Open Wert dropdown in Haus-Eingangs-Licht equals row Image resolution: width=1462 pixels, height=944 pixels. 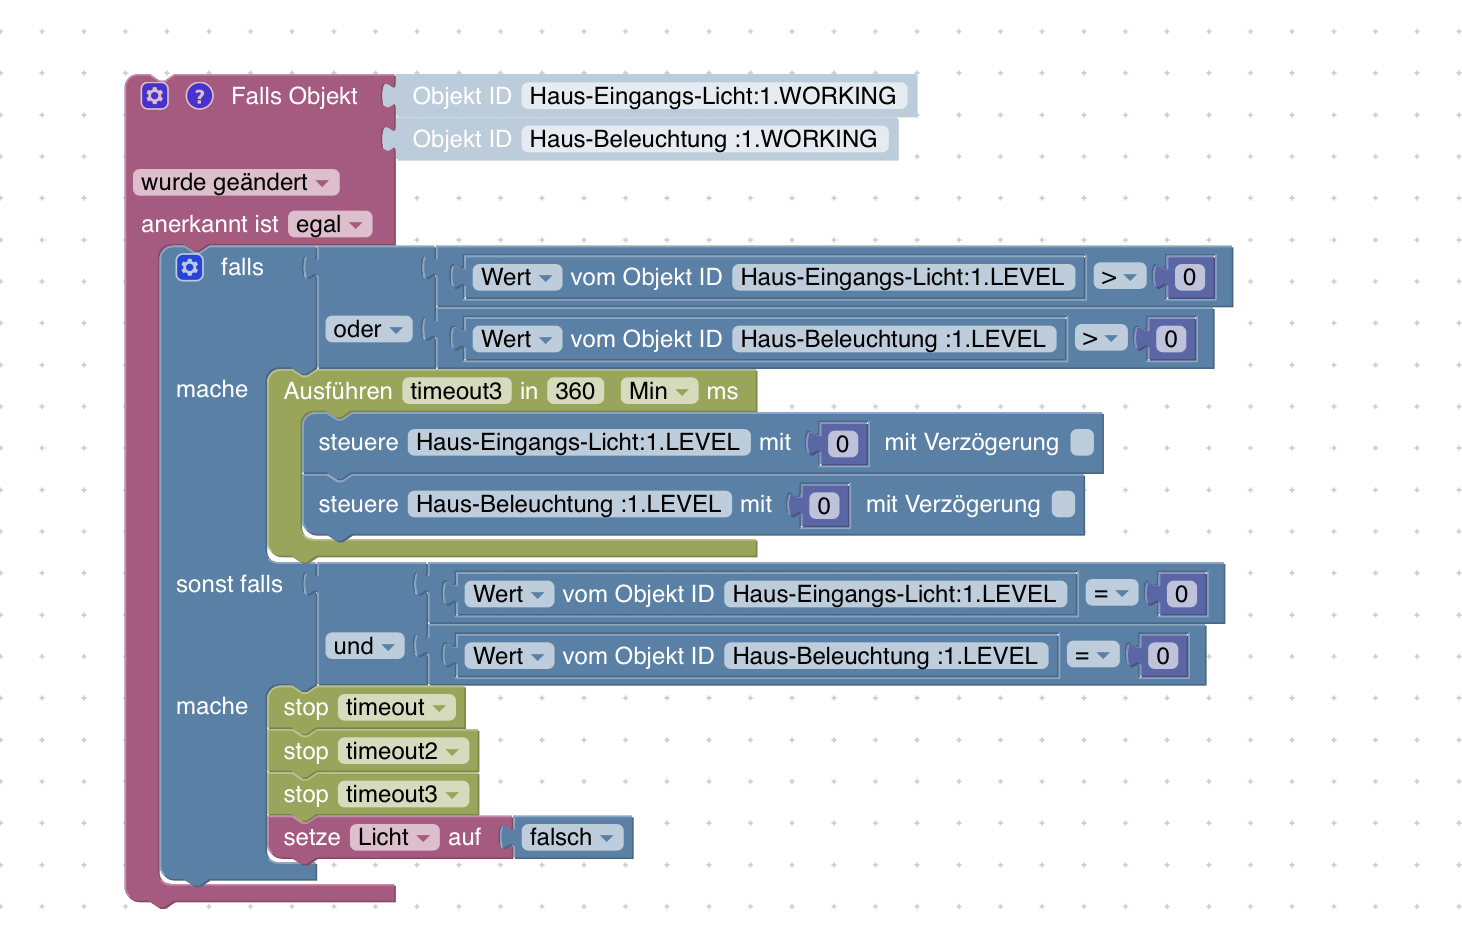pos(509,594)
